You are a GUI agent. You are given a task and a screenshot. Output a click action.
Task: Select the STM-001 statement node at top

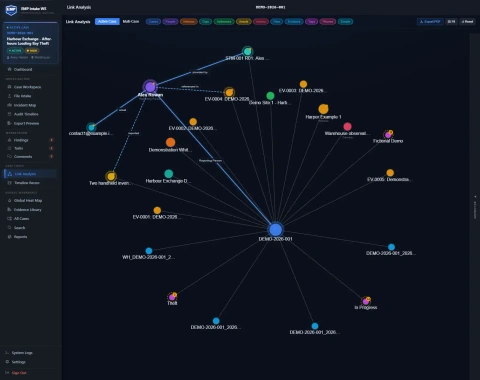[x=247, y=51]
